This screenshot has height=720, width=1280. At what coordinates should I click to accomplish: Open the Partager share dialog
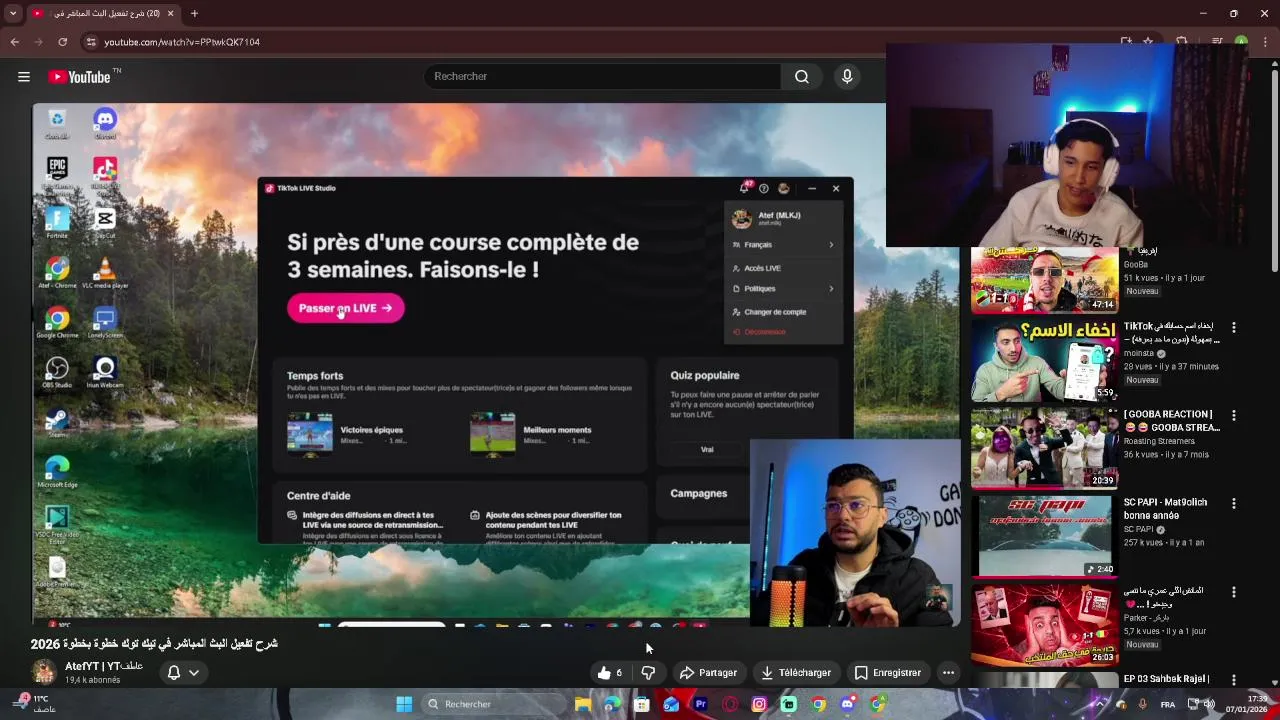(708, 673)
